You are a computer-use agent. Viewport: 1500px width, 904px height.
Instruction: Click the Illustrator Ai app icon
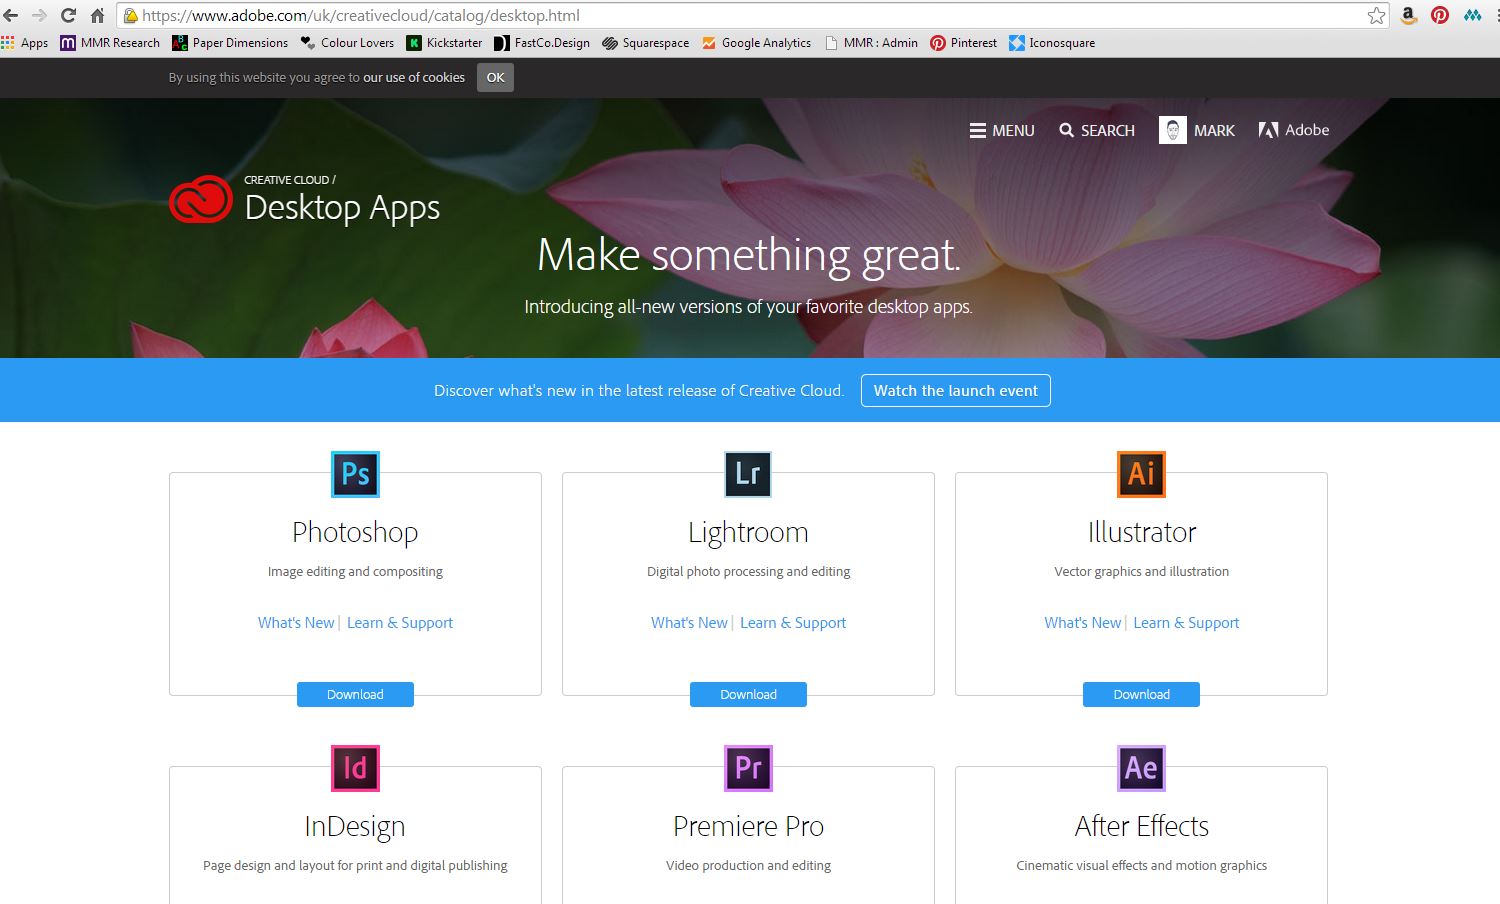pyautogui.click(x=1141, y=474)
